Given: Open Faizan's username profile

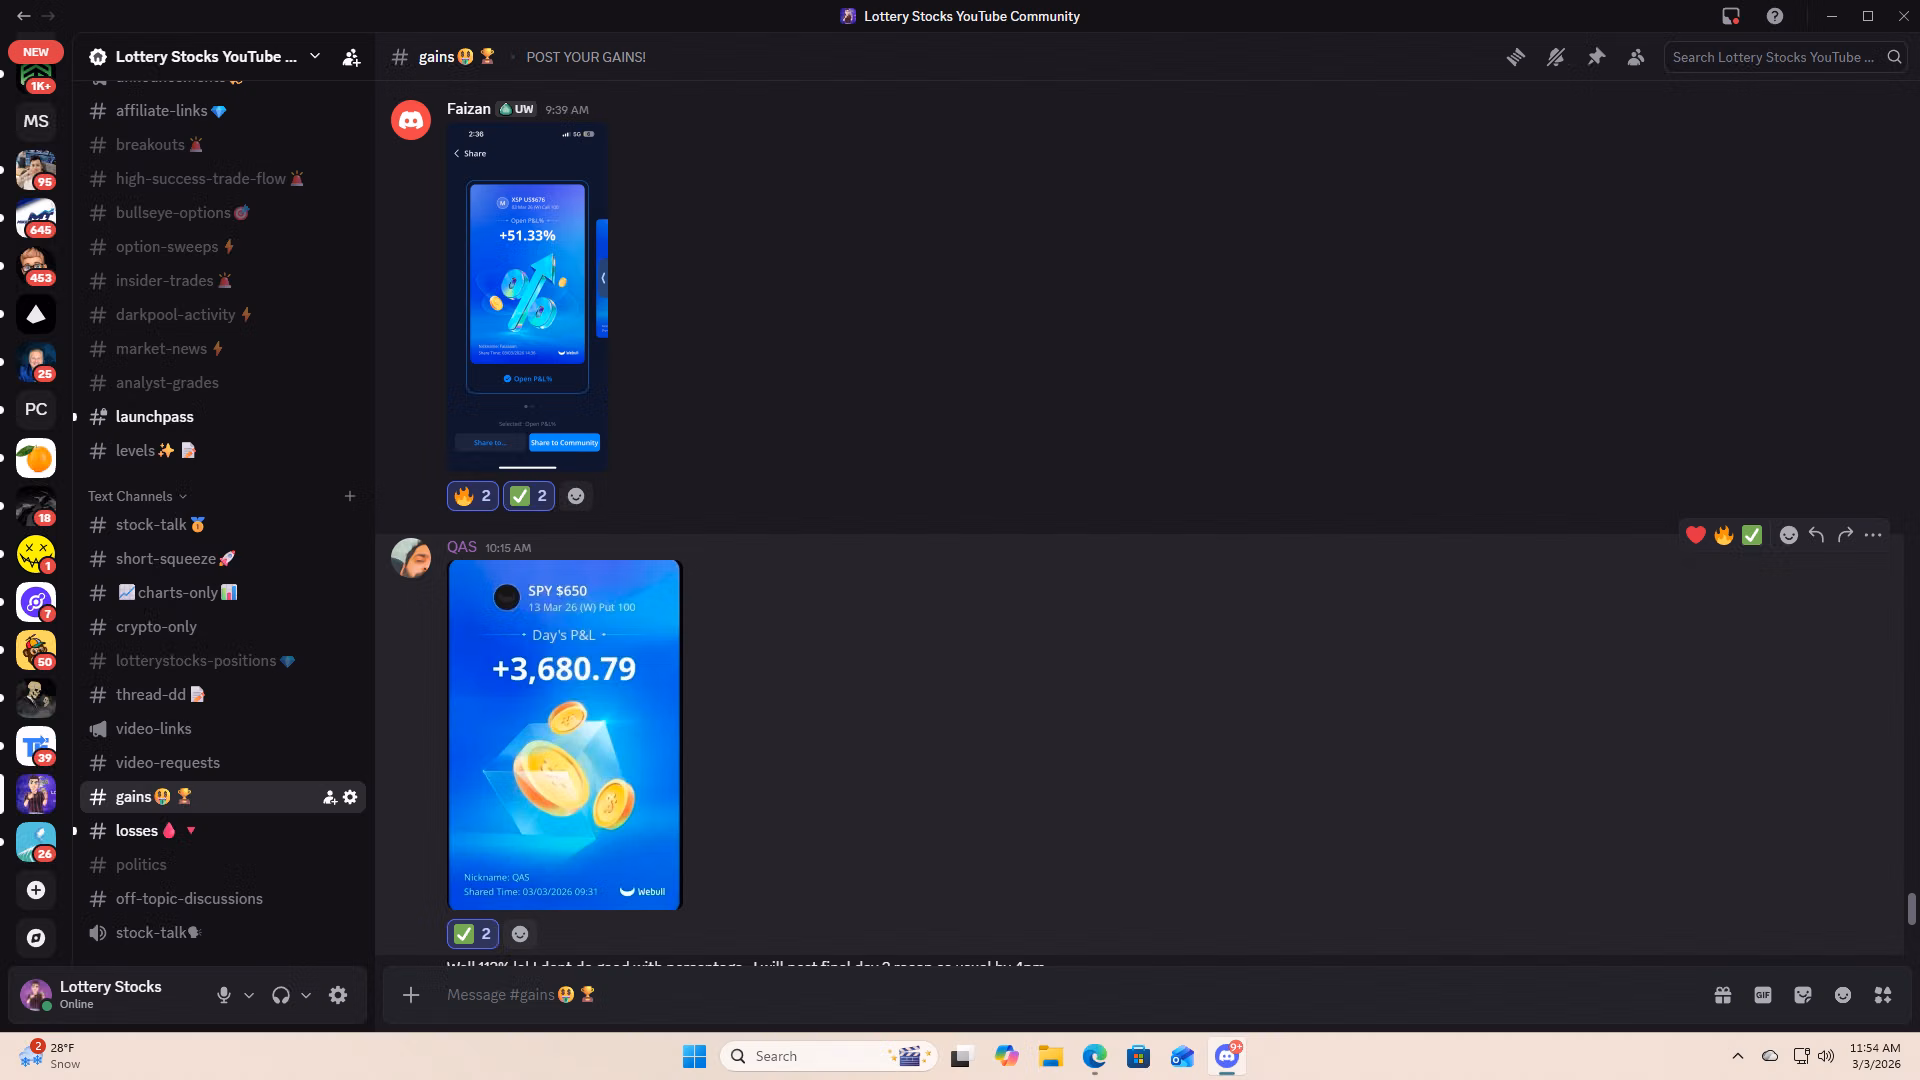Looking at the screenshot, I should (468, 109).
